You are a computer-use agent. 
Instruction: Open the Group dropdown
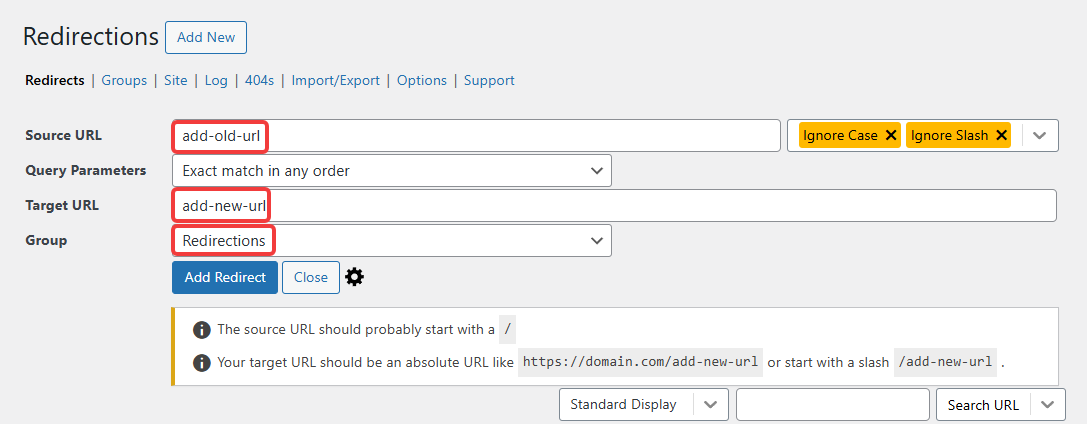[392, 240]
